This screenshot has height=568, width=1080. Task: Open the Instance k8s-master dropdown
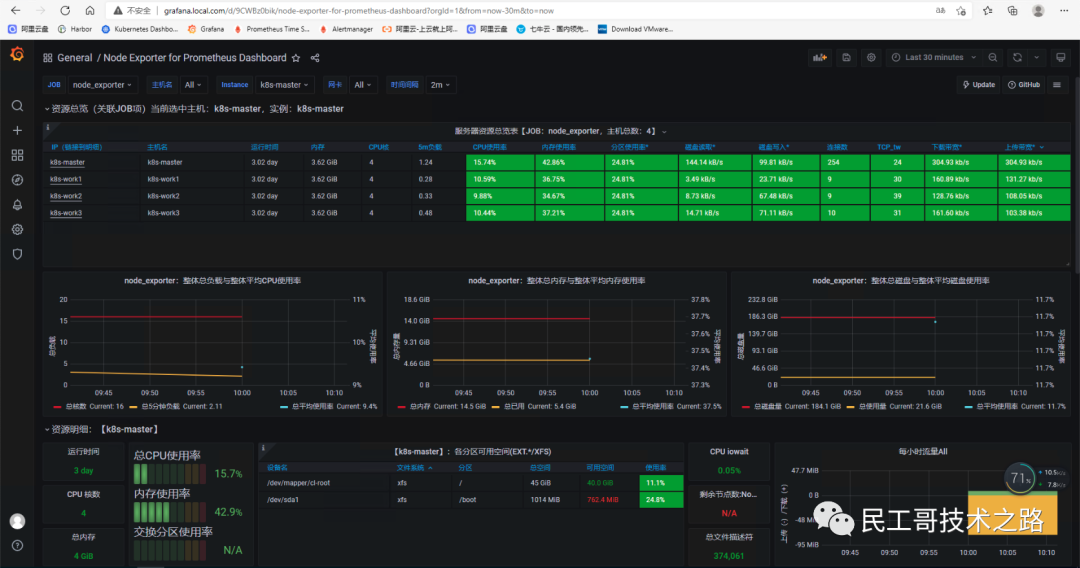point(284,85)
